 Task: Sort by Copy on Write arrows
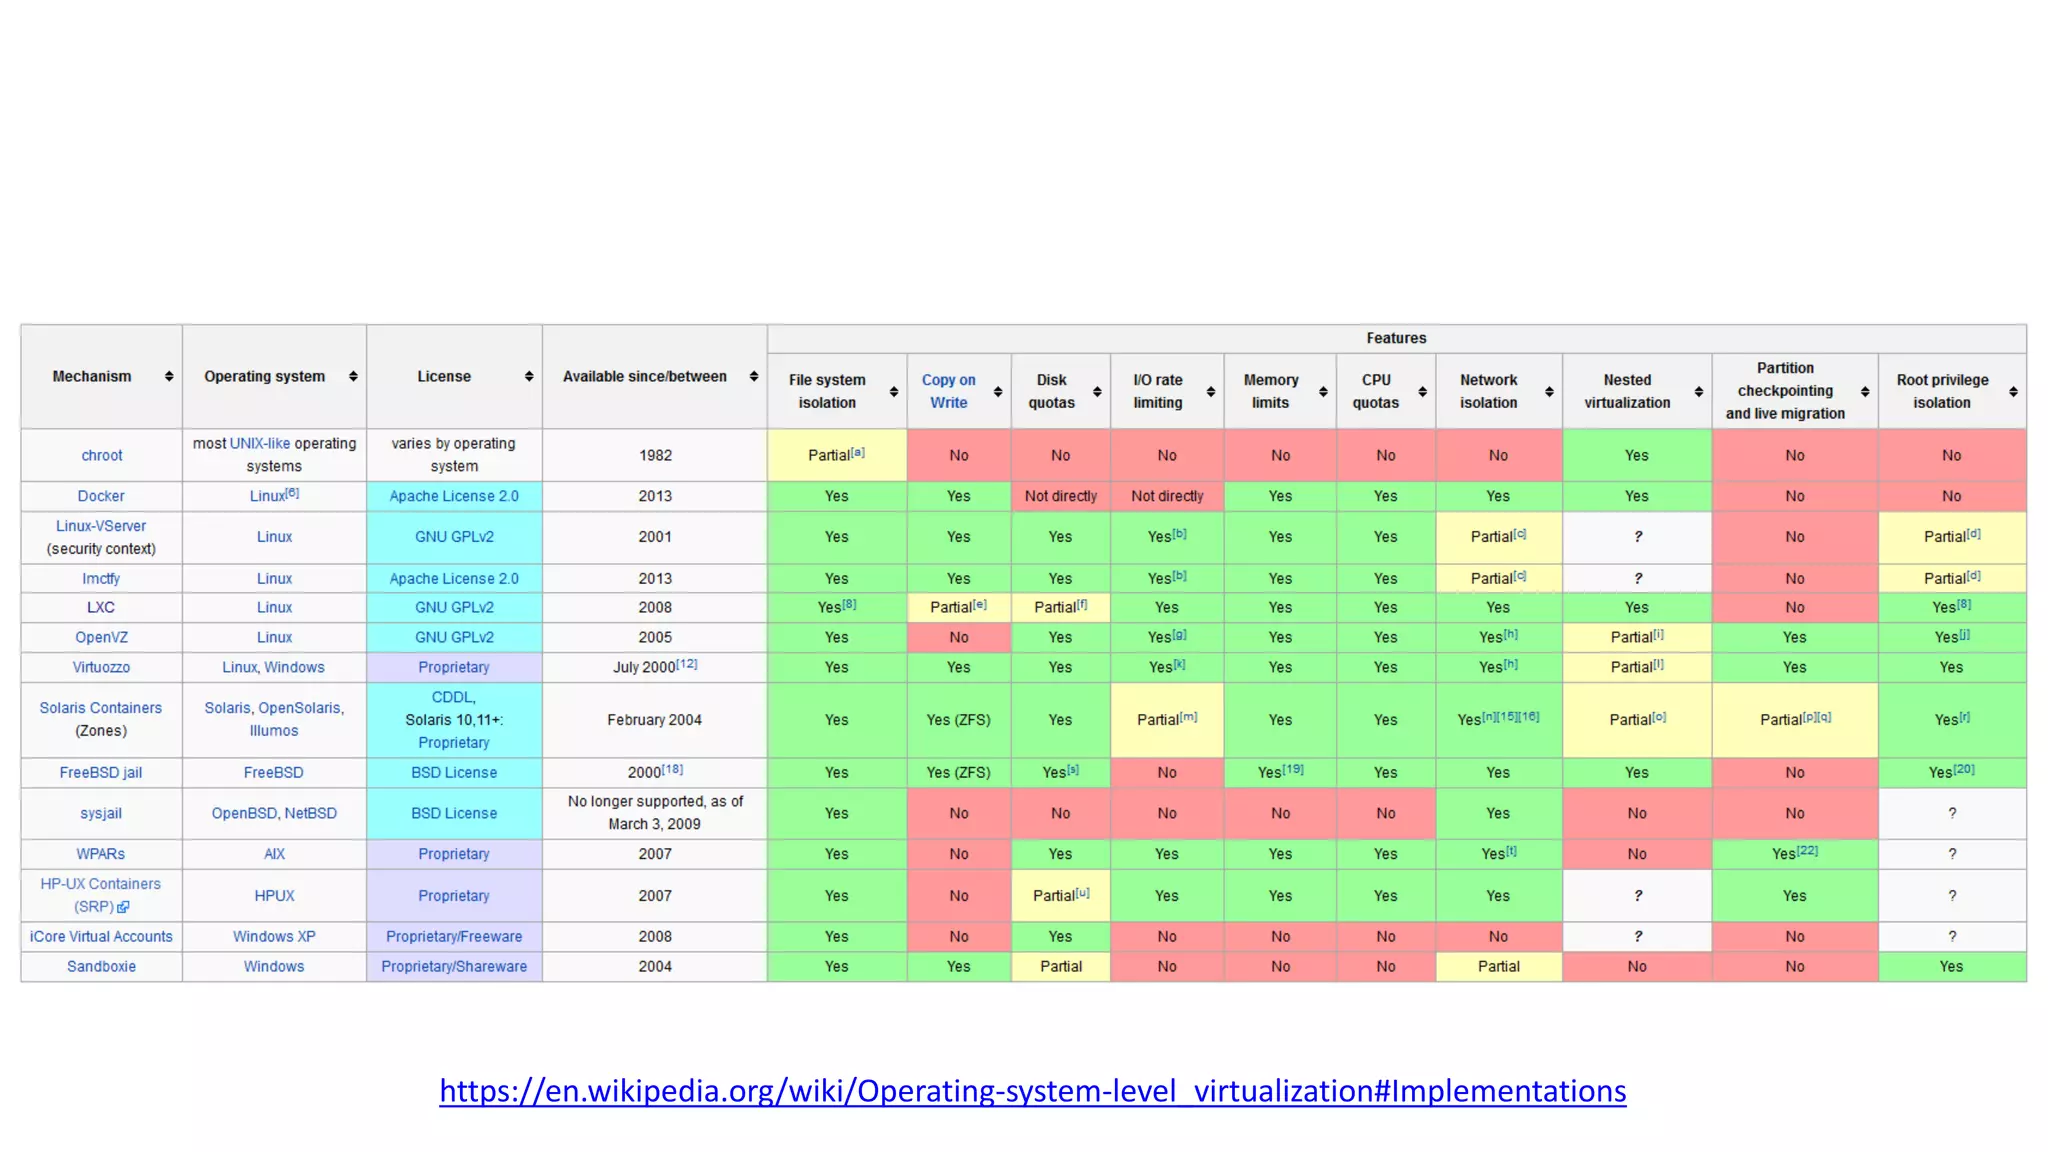998,392
